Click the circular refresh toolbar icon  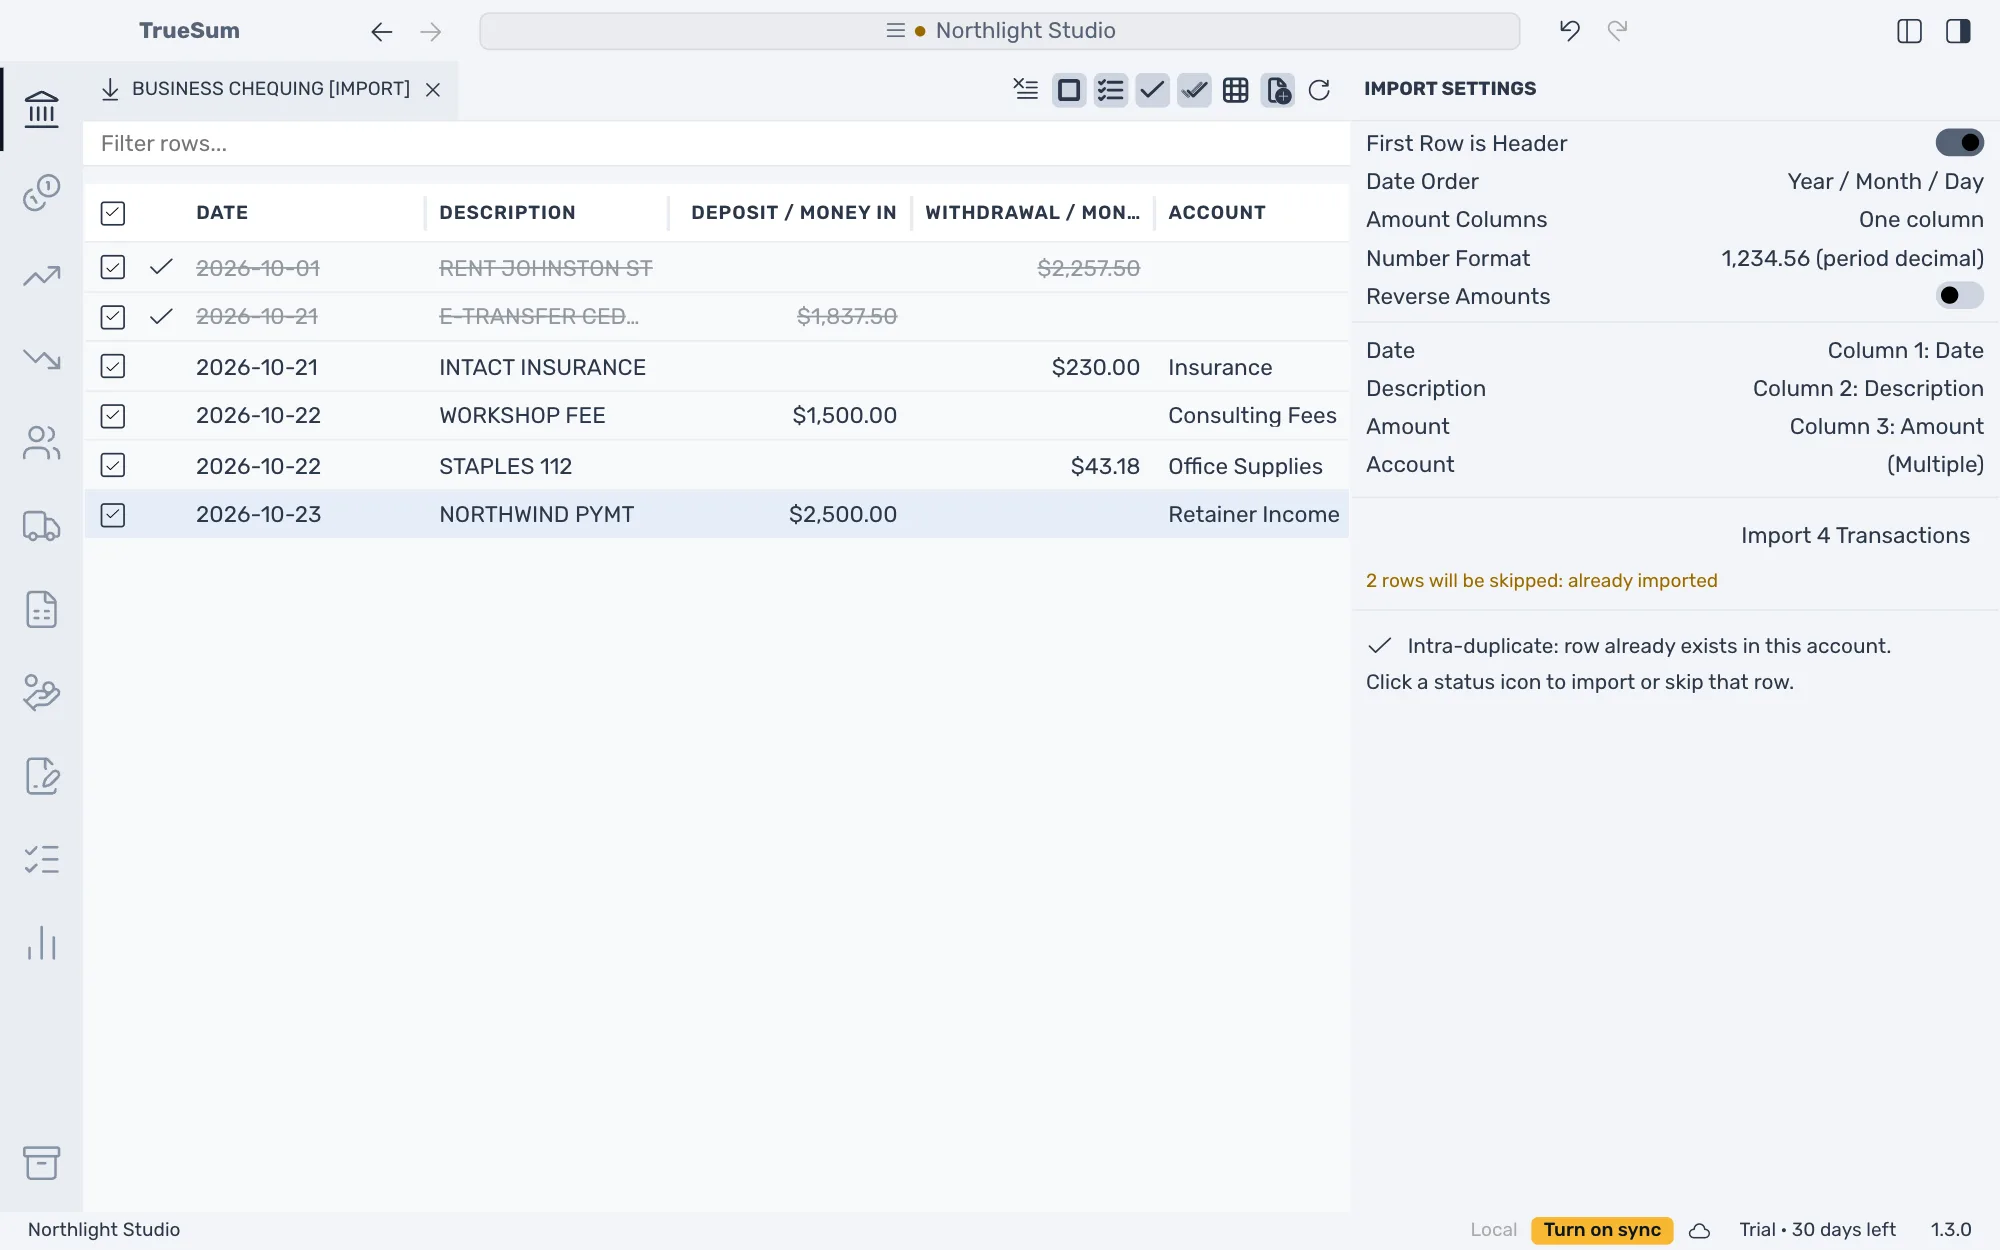1319,90
